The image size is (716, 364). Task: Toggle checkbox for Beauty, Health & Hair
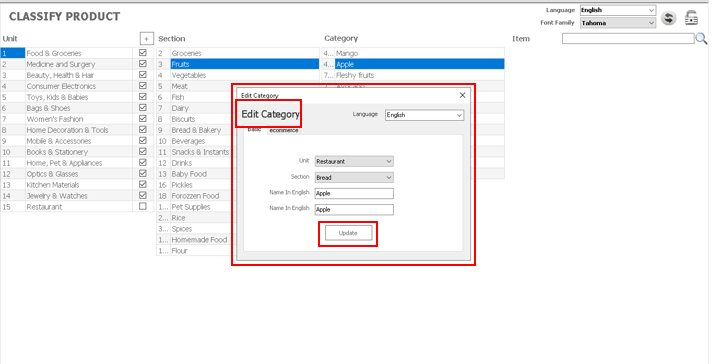pyautogui.click(x=142, y=75)
